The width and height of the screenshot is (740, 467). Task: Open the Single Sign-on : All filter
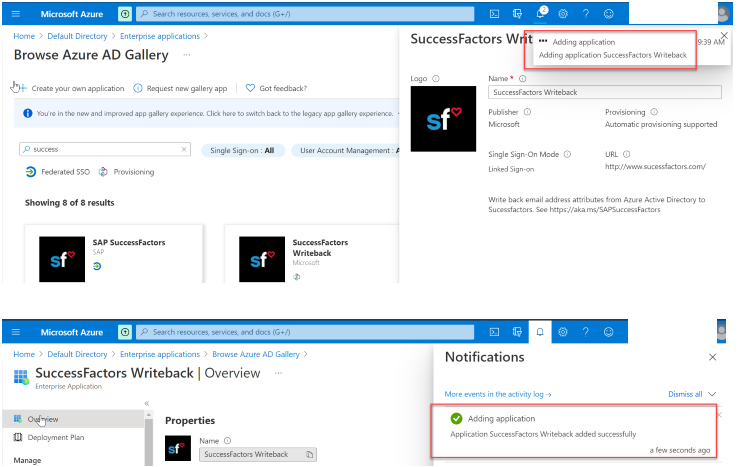coord(242,150)
